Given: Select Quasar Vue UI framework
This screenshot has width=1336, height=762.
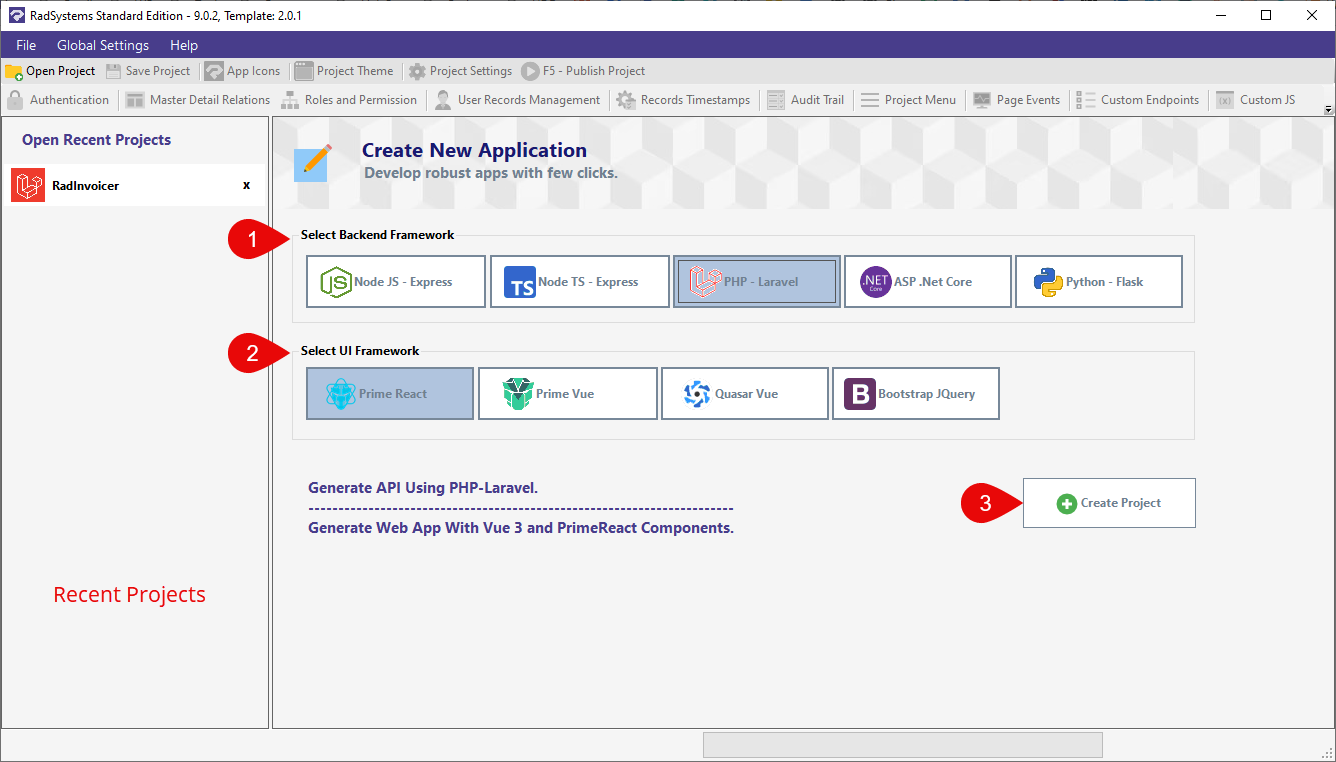Looking at the screenshot, I should coord(745,393).
